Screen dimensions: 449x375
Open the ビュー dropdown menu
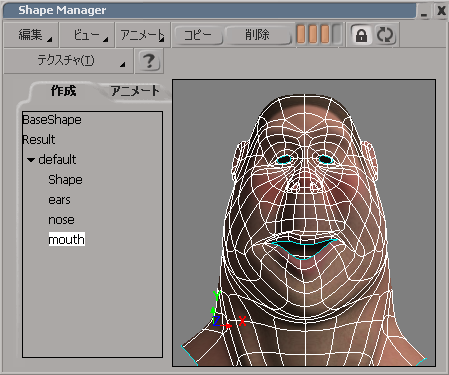pos(87,35)
